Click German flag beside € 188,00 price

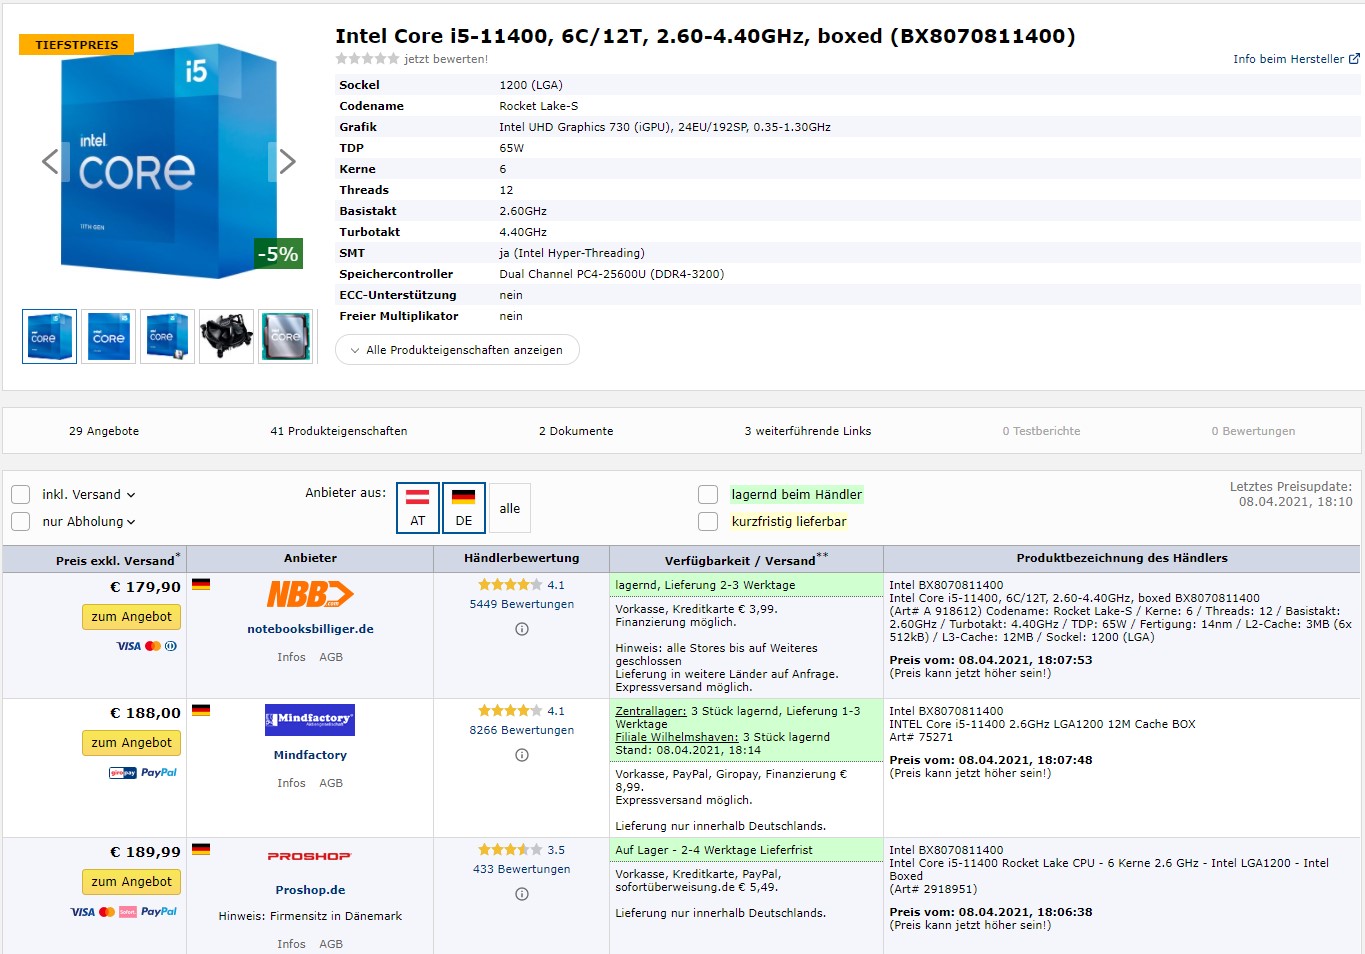(201, 710)
